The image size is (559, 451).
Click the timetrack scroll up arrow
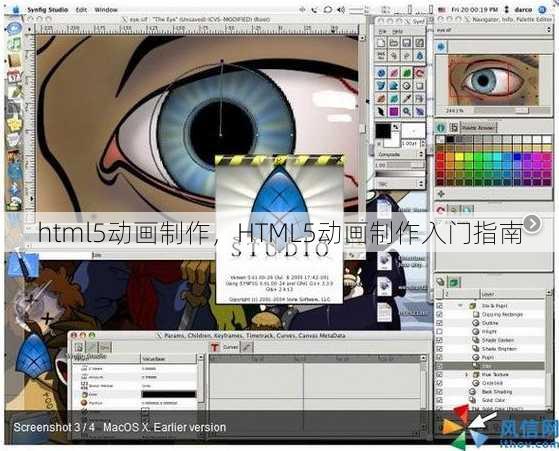pyautogui.click(x=424, y=357)
